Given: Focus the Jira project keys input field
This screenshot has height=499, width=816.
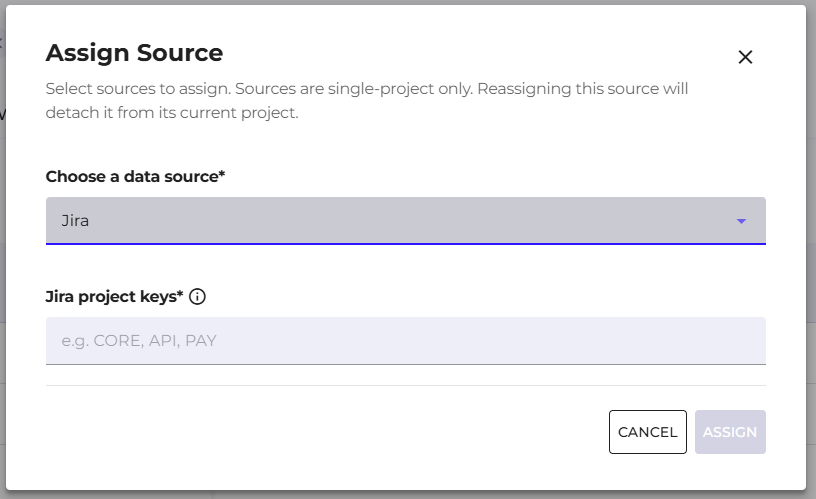Looking at the screenshot, I should click(x=405, y=341).
